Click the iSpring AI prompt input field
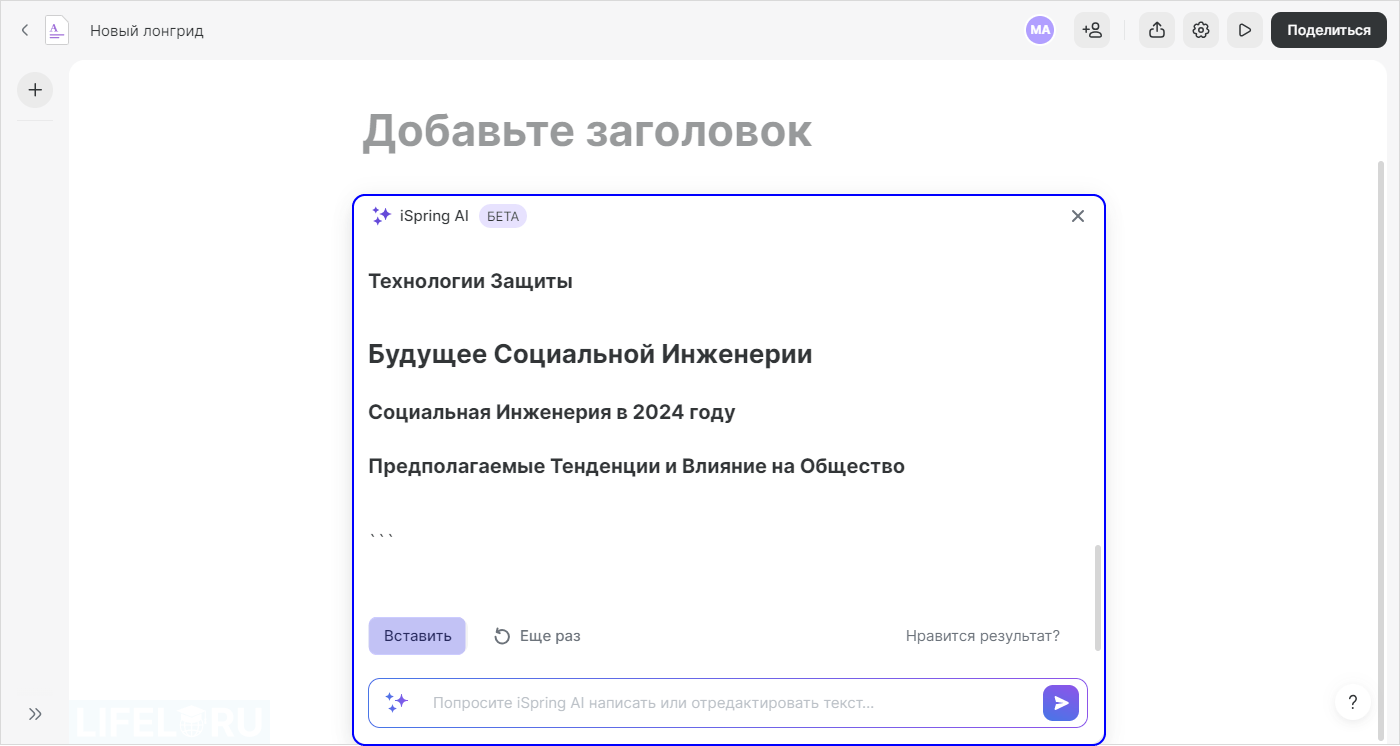This screenshot has width=1400, height=746. tap(700, 703)
